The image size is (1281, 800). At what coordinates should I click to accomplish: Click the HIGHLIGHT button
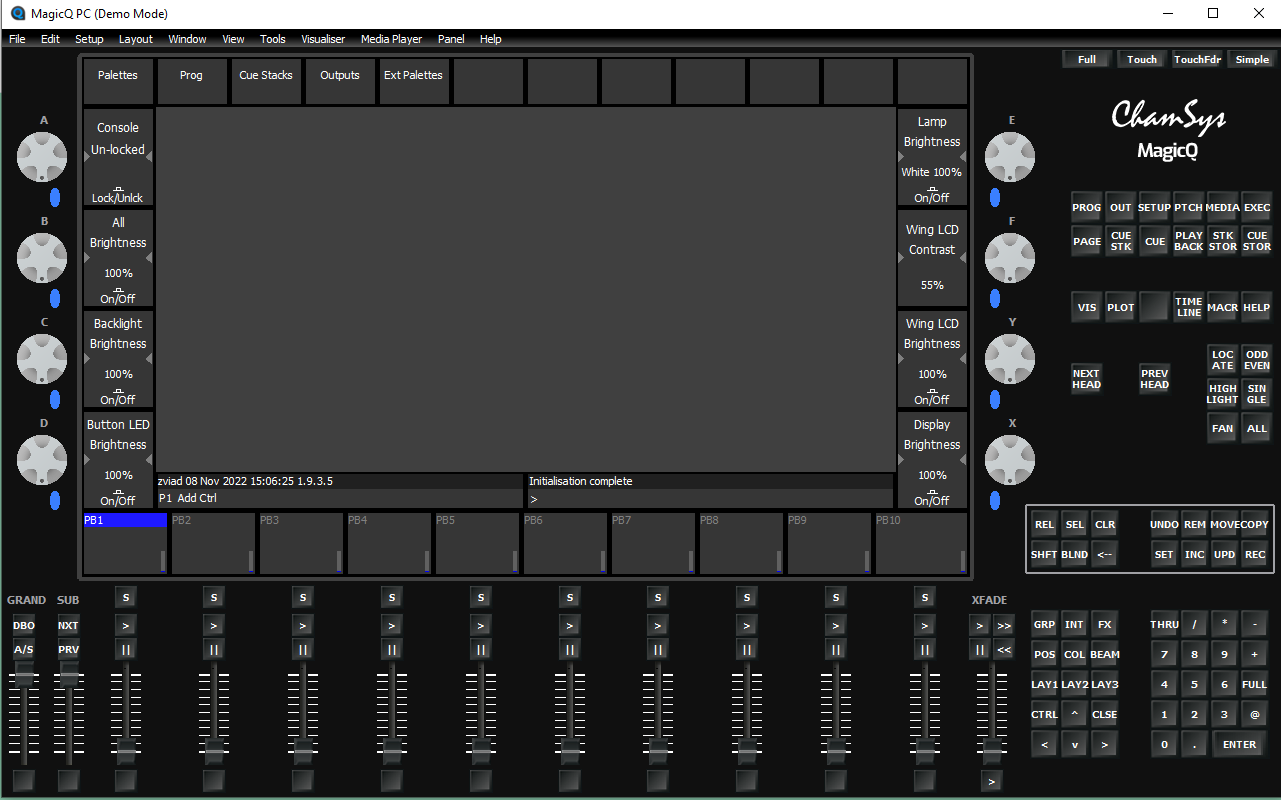pyautogui.click(x=1223, y=394)
